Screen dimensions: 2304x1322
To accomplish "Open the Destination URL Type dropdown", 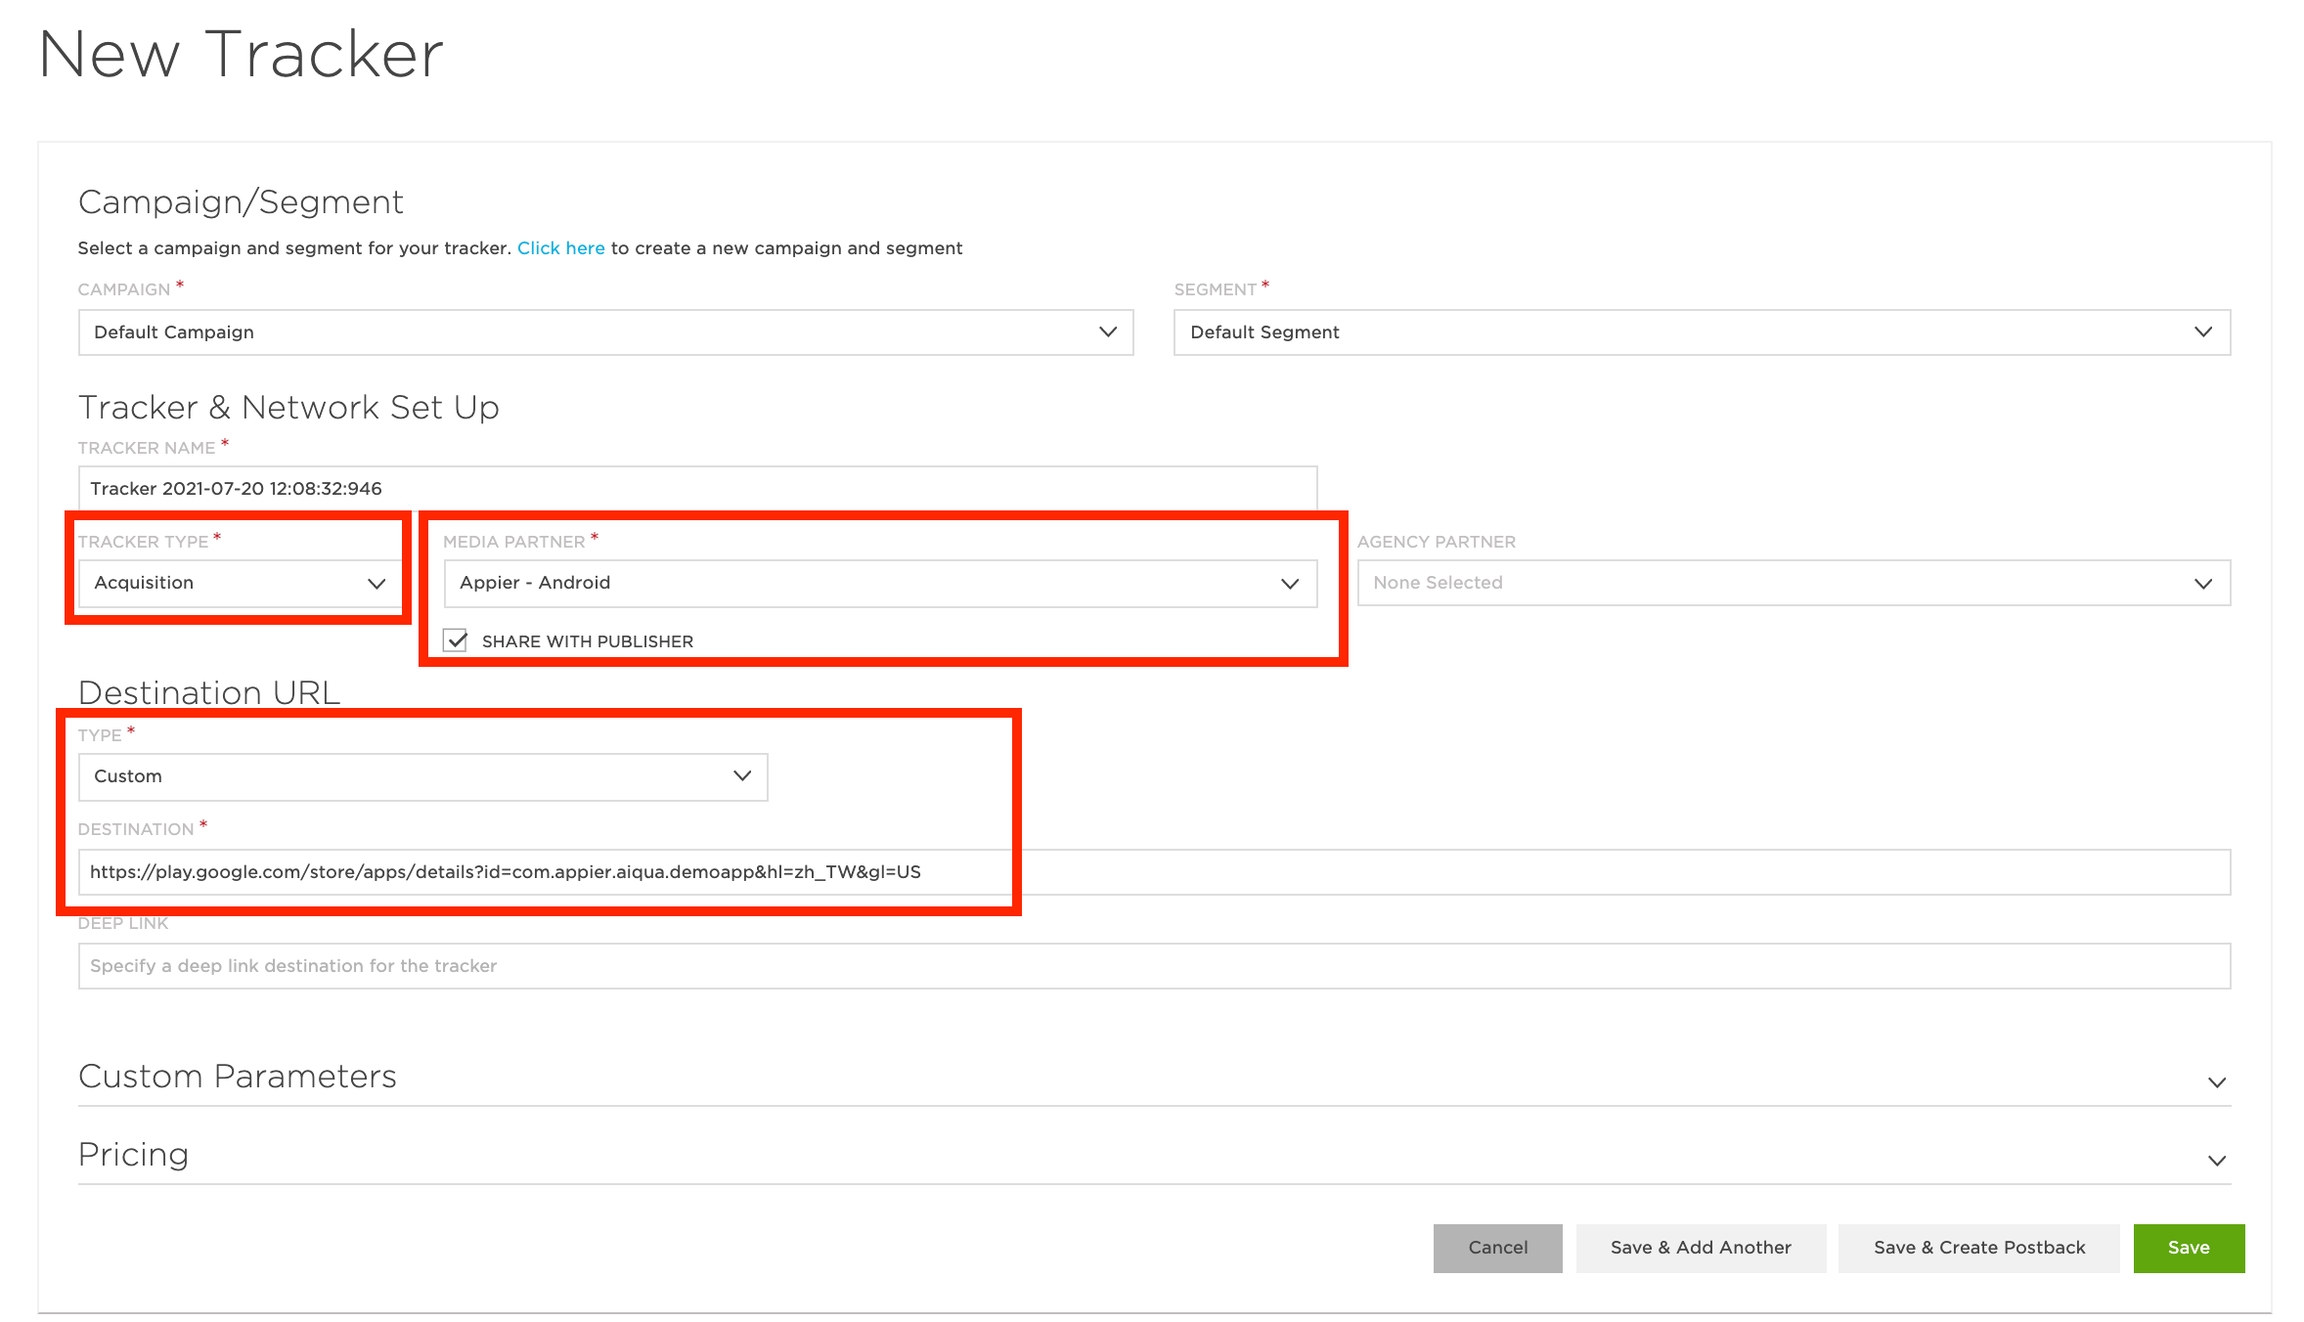I will pyautogui.click(x=422, y=777).
